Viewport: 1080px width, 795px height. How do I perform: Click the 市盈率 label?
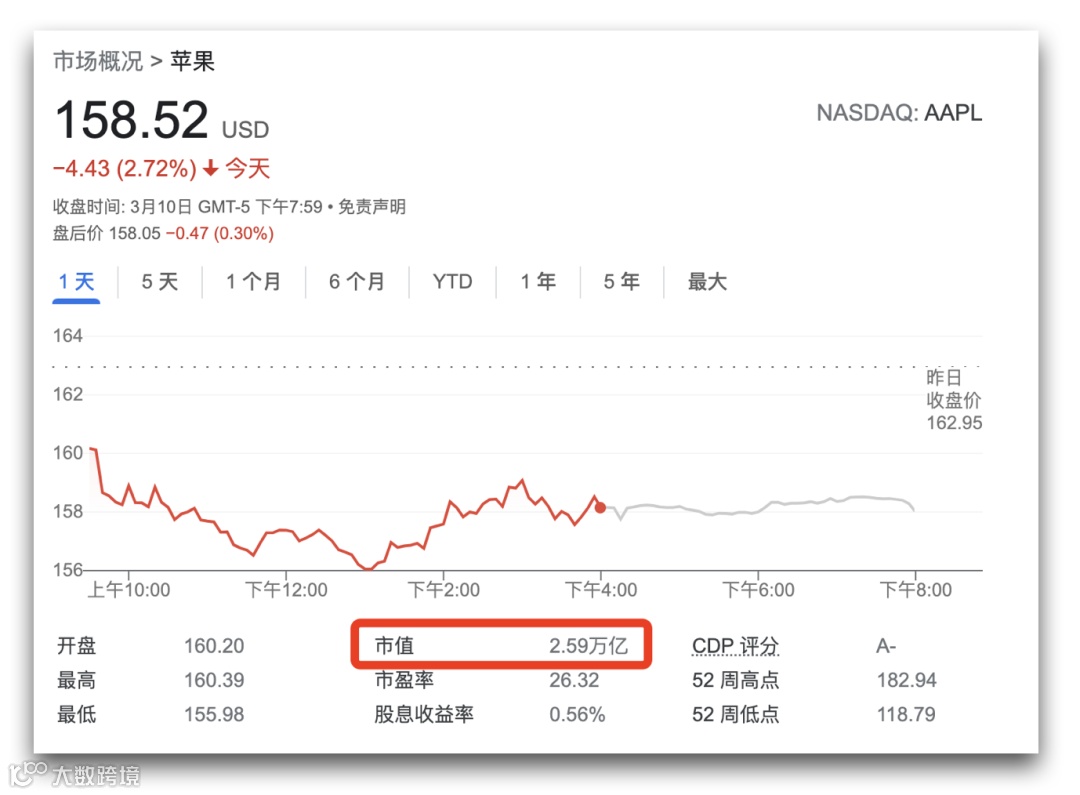pos(404,681)
